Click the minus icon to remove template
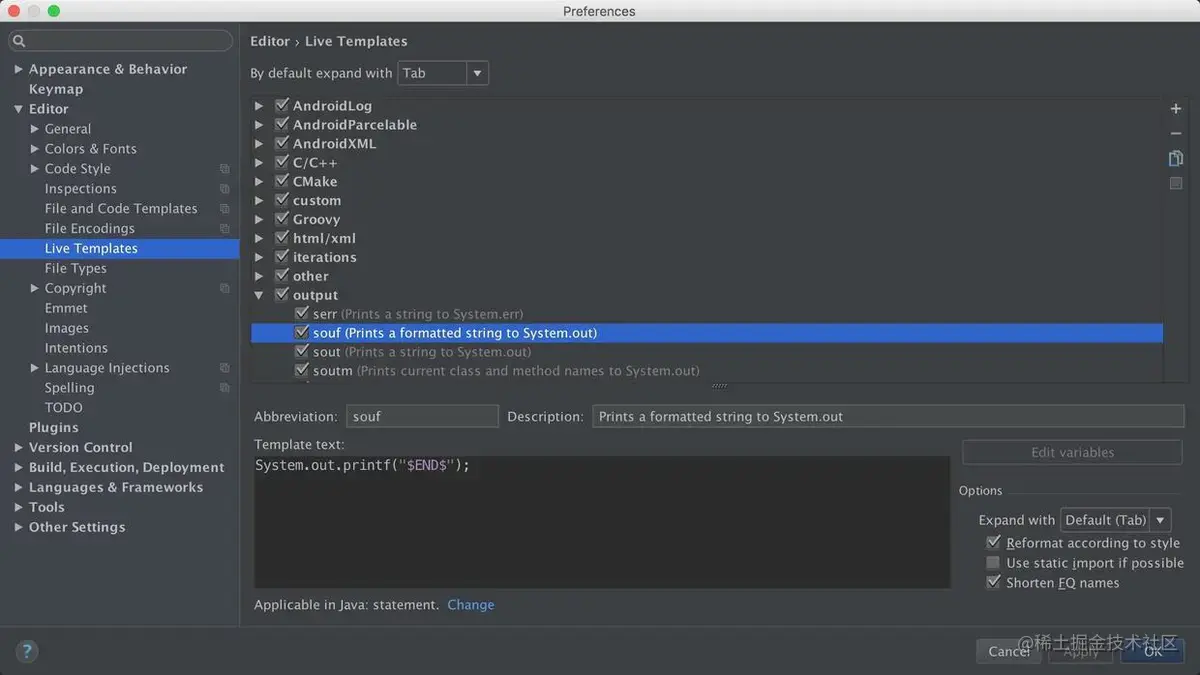Image resolution: width=1200 pixels, height=675 pixels. tap(1176, 133)
